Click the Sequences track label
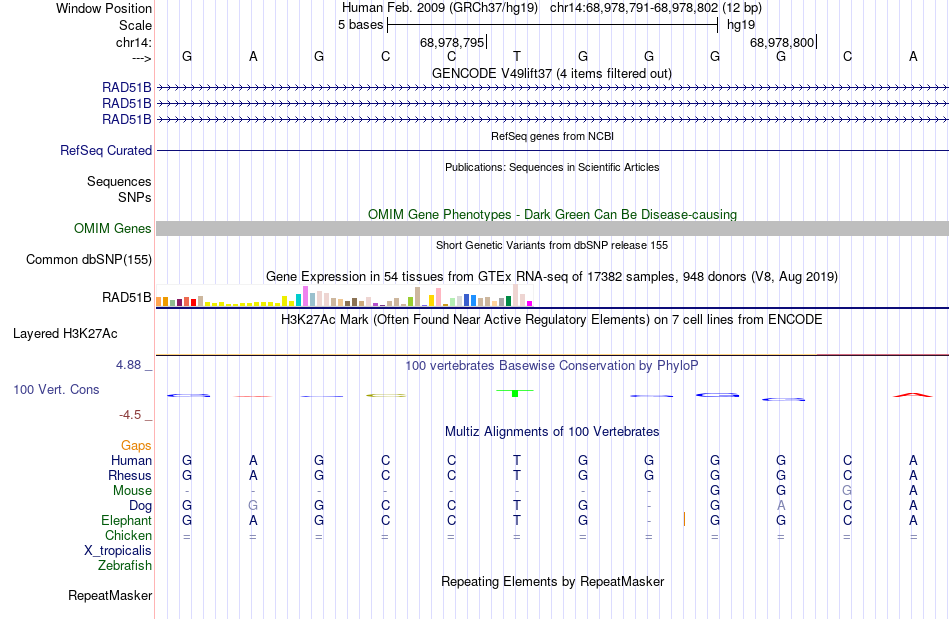Image resolution: width=950 pixels, height=619 pixels. 119,181
